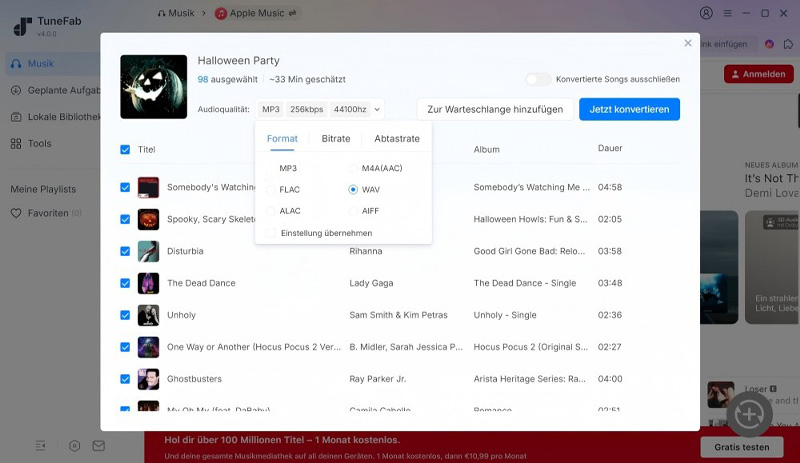The height and width of the screenshot is (463, 800).
Task: Switch to the Format tab
Action: pos(282,139)
